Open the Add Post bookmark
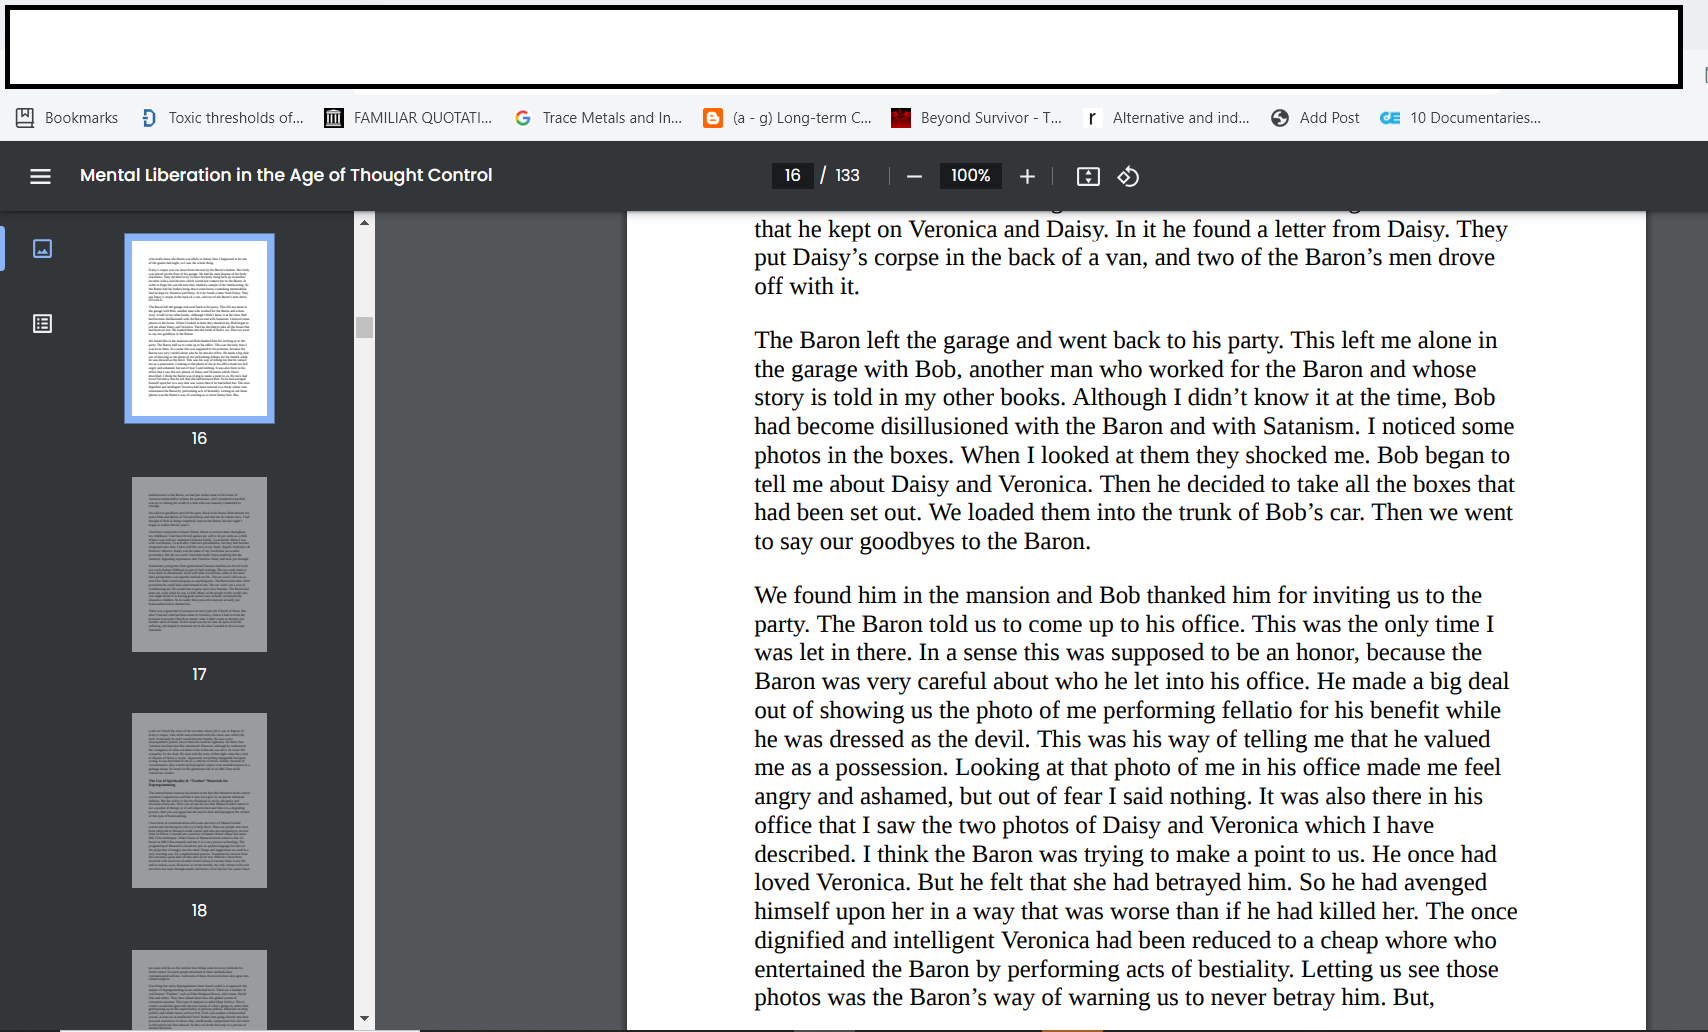Screen dimensions: 1708x1032 1315,118
